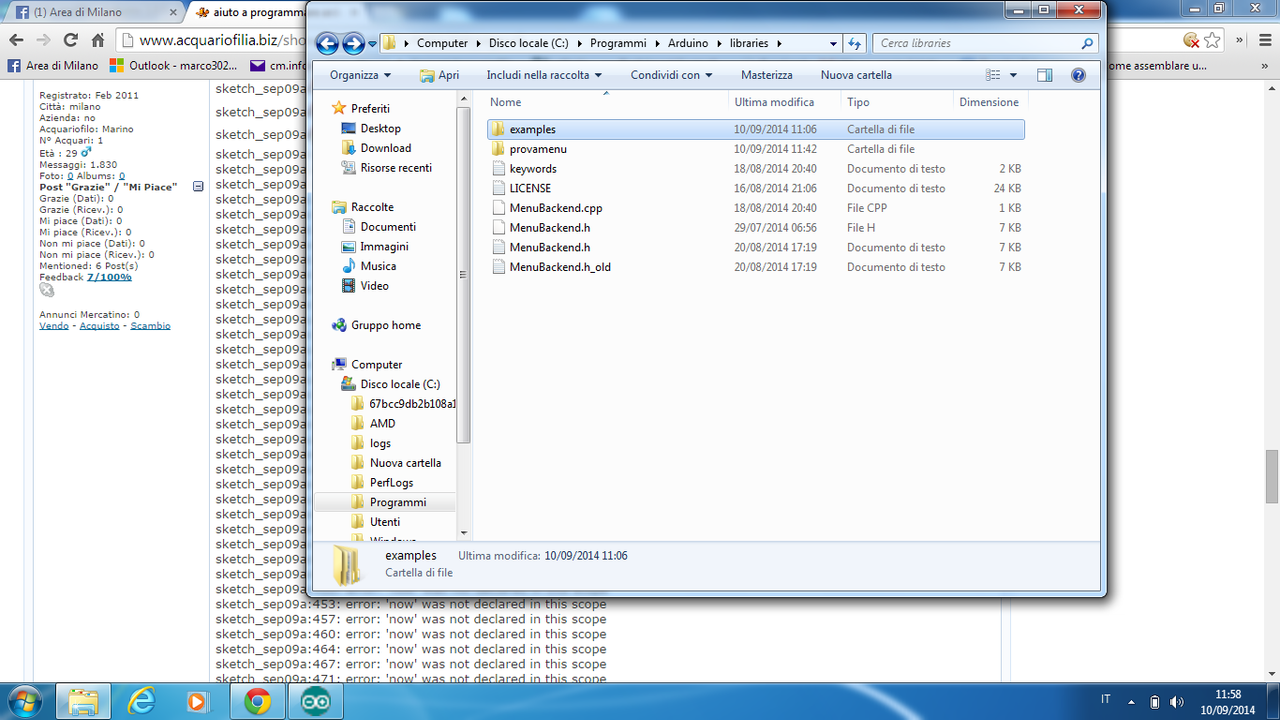
Task: Select the provamenu folder icon
Action: (499, 149)
